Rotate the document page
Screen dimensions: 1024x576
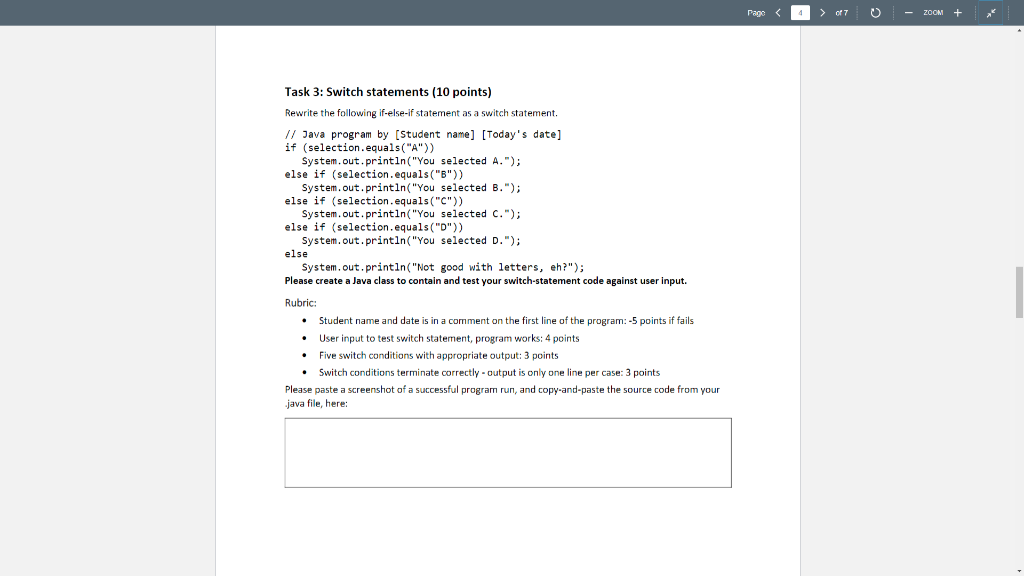(875, 12)
